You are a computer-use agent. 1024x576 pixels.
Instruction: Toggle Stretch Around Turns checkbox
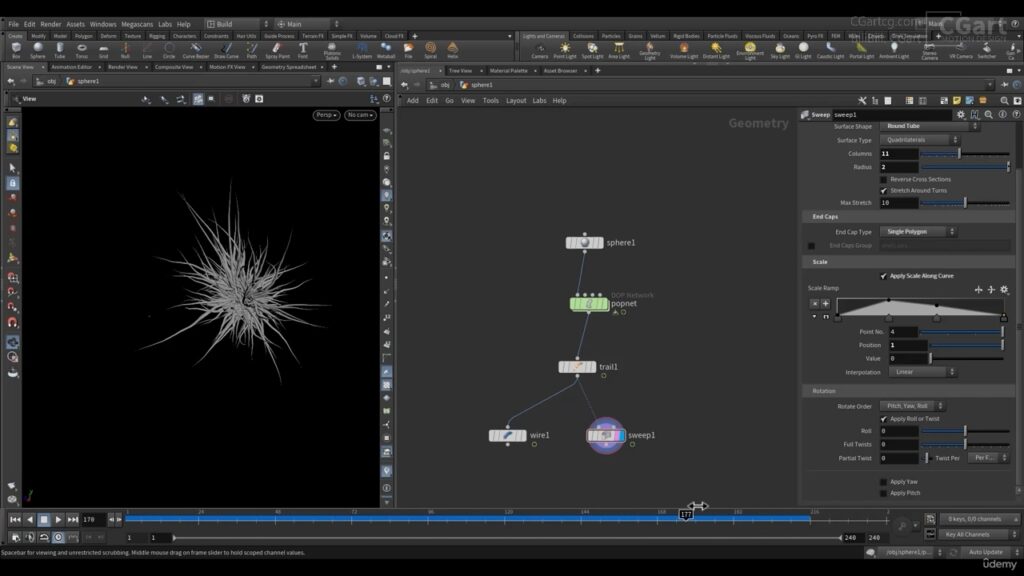[884, 191]
